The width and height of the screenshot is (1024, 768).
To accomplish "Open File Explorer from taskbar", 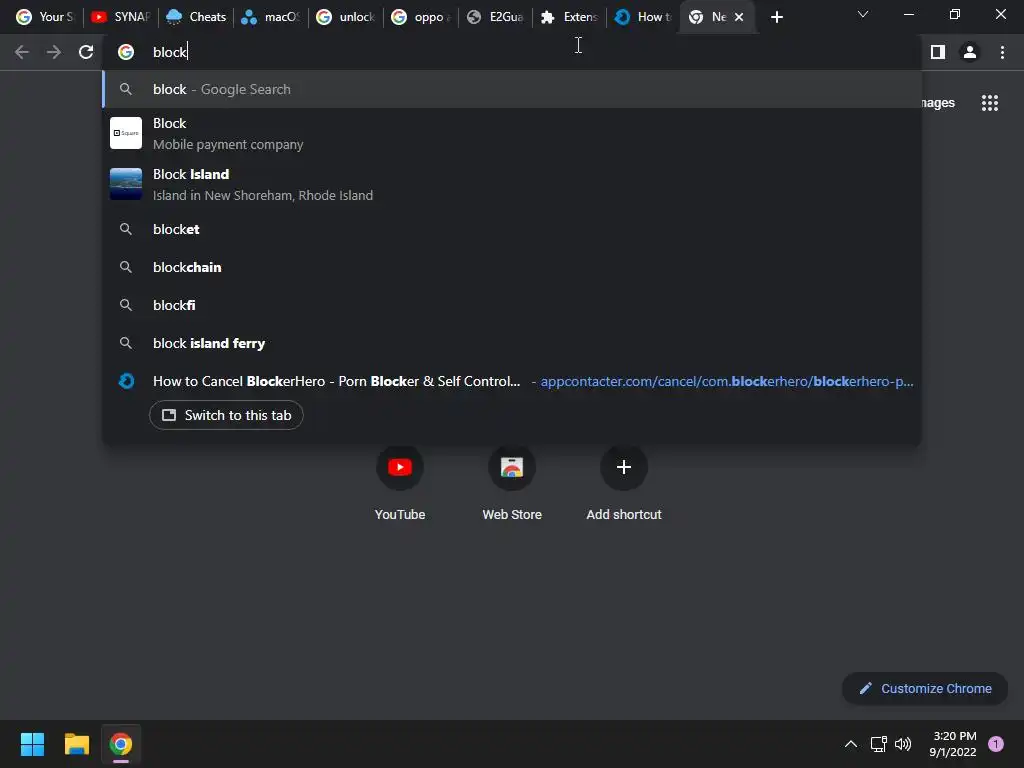I will coord(76,744).
